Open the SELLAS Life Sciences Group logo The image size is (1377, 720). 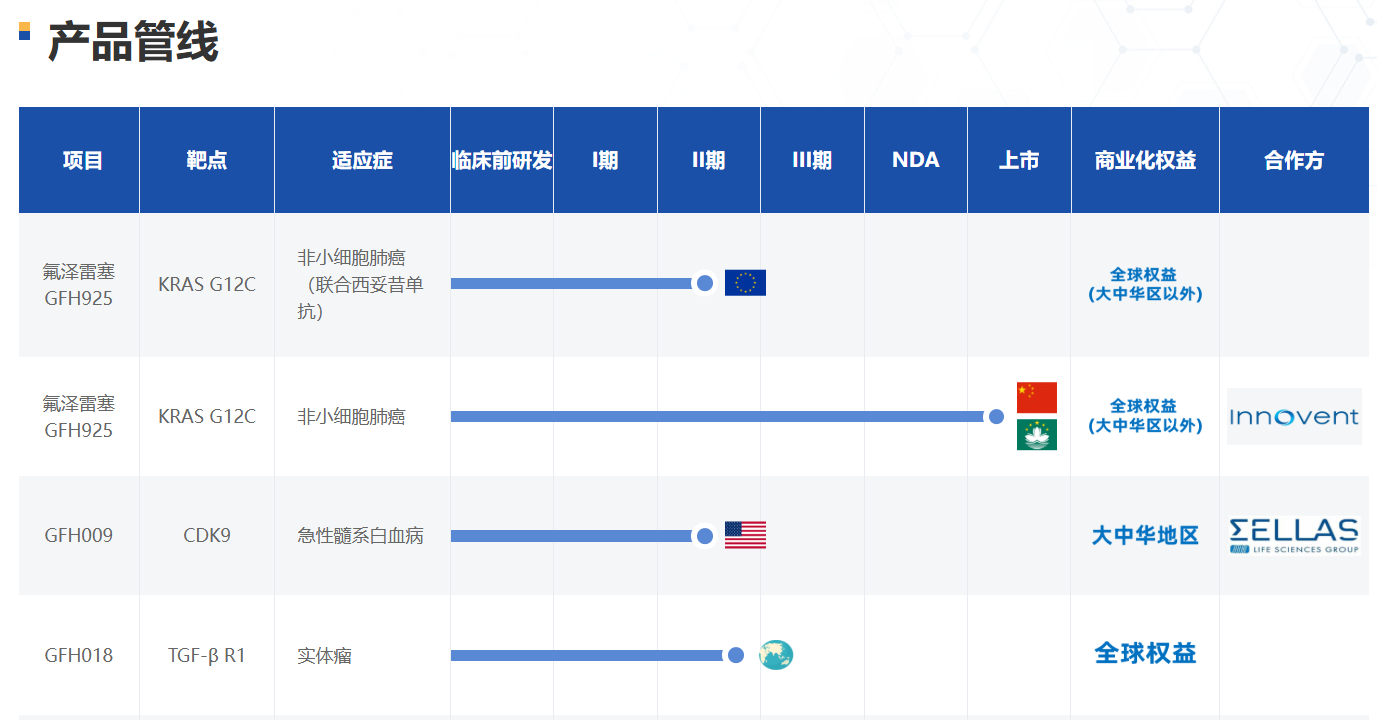(x=1294, y=536)
